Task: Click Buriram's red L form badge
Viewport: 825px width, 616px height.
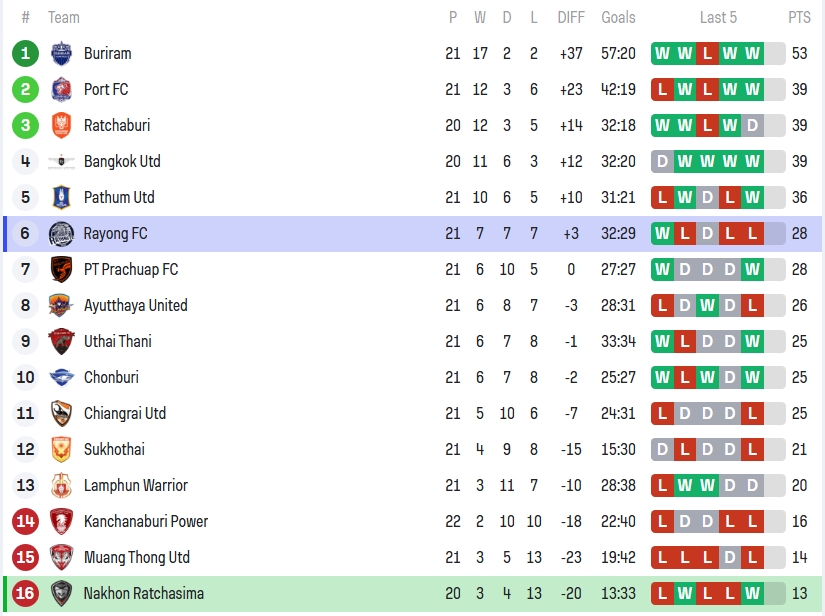Action: pos(707,53)
